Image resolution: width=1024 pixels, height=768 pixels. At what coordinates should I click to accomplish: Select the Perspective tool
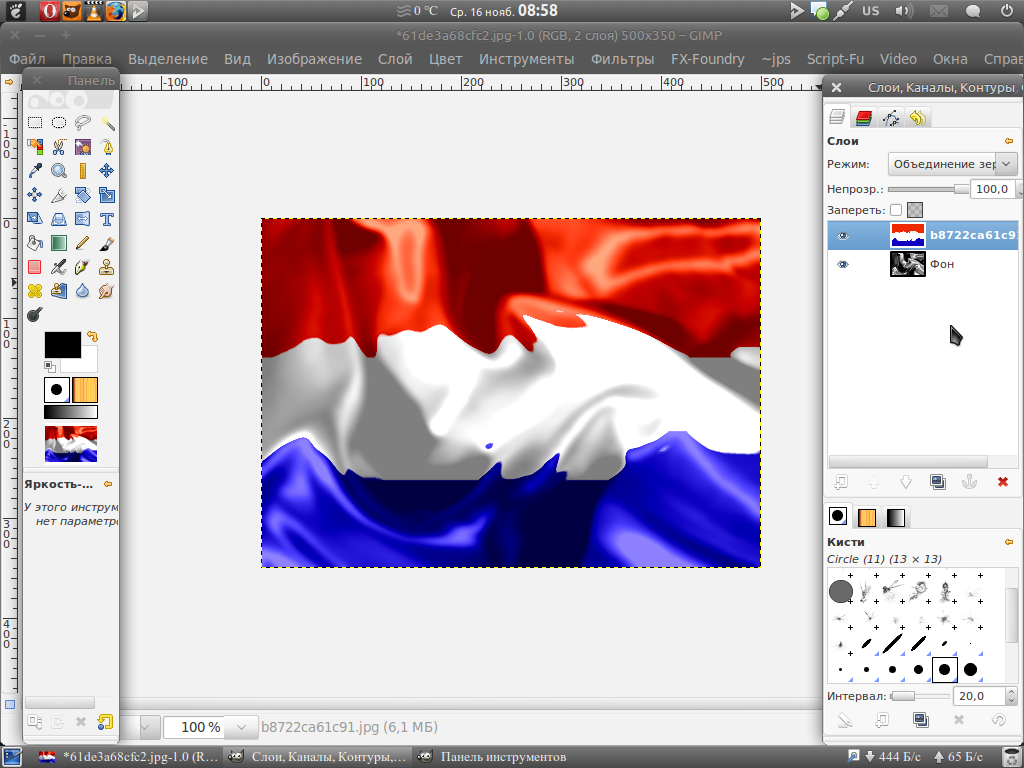pyautogui.click(x=59, y=219)
